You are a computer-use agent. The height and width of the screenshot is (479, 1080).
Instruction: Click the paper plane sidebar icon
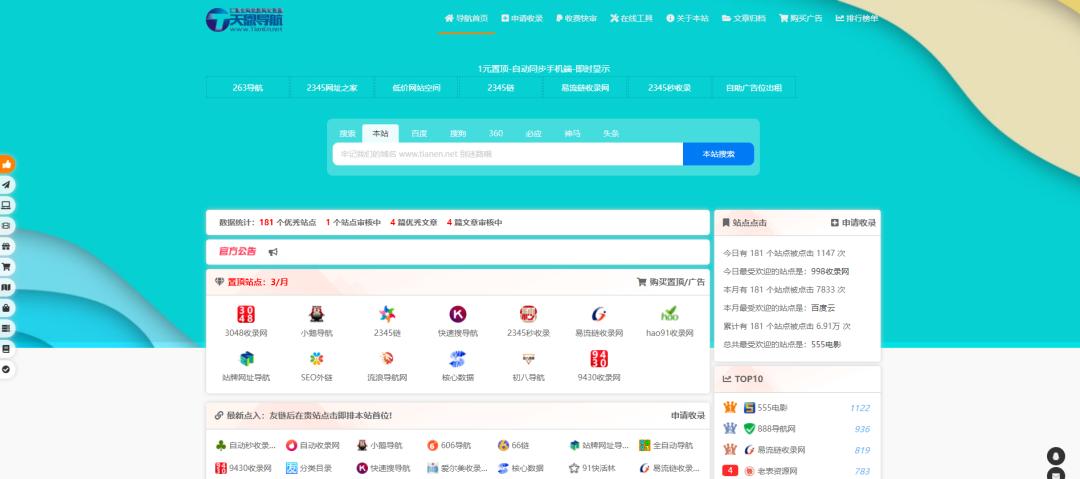(x=7, y=185)
